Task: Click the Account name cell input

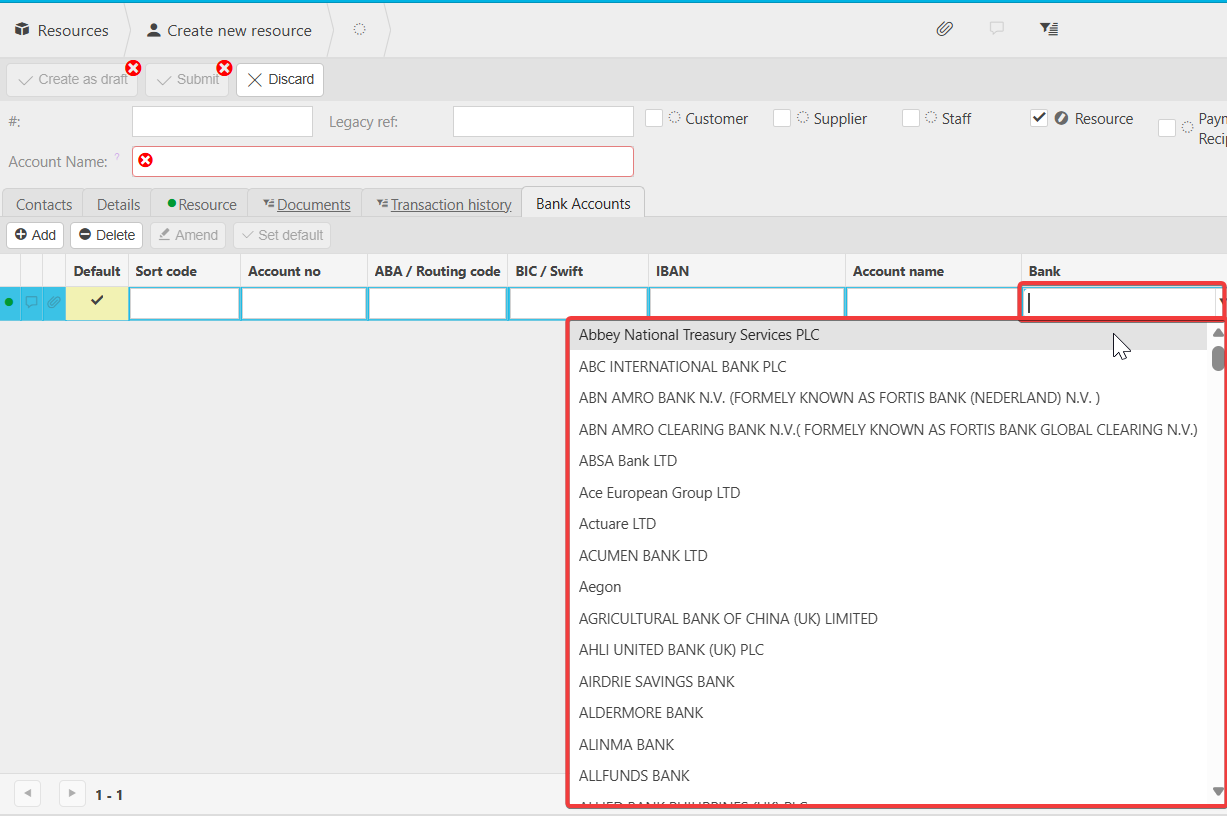Action: (x=932, y=303)
